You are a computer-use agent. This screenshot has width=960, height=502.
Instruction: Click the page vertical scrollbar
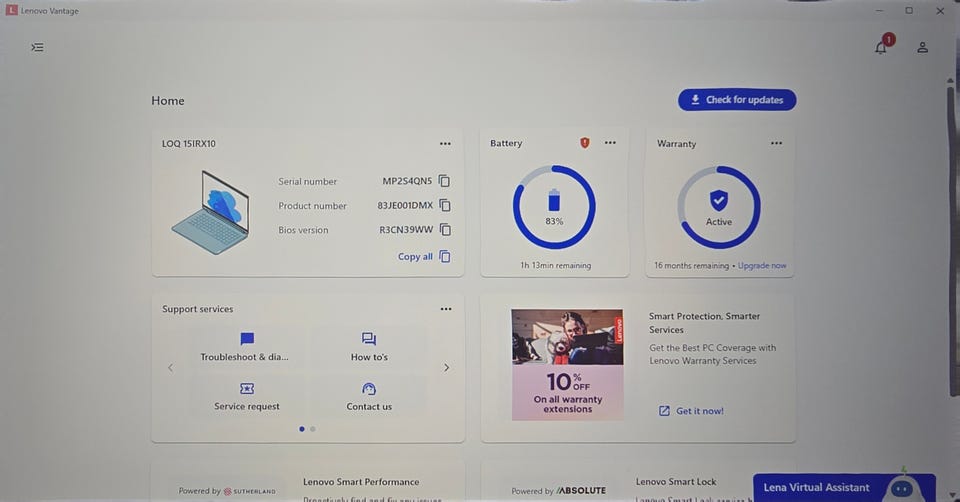(951, 242)
